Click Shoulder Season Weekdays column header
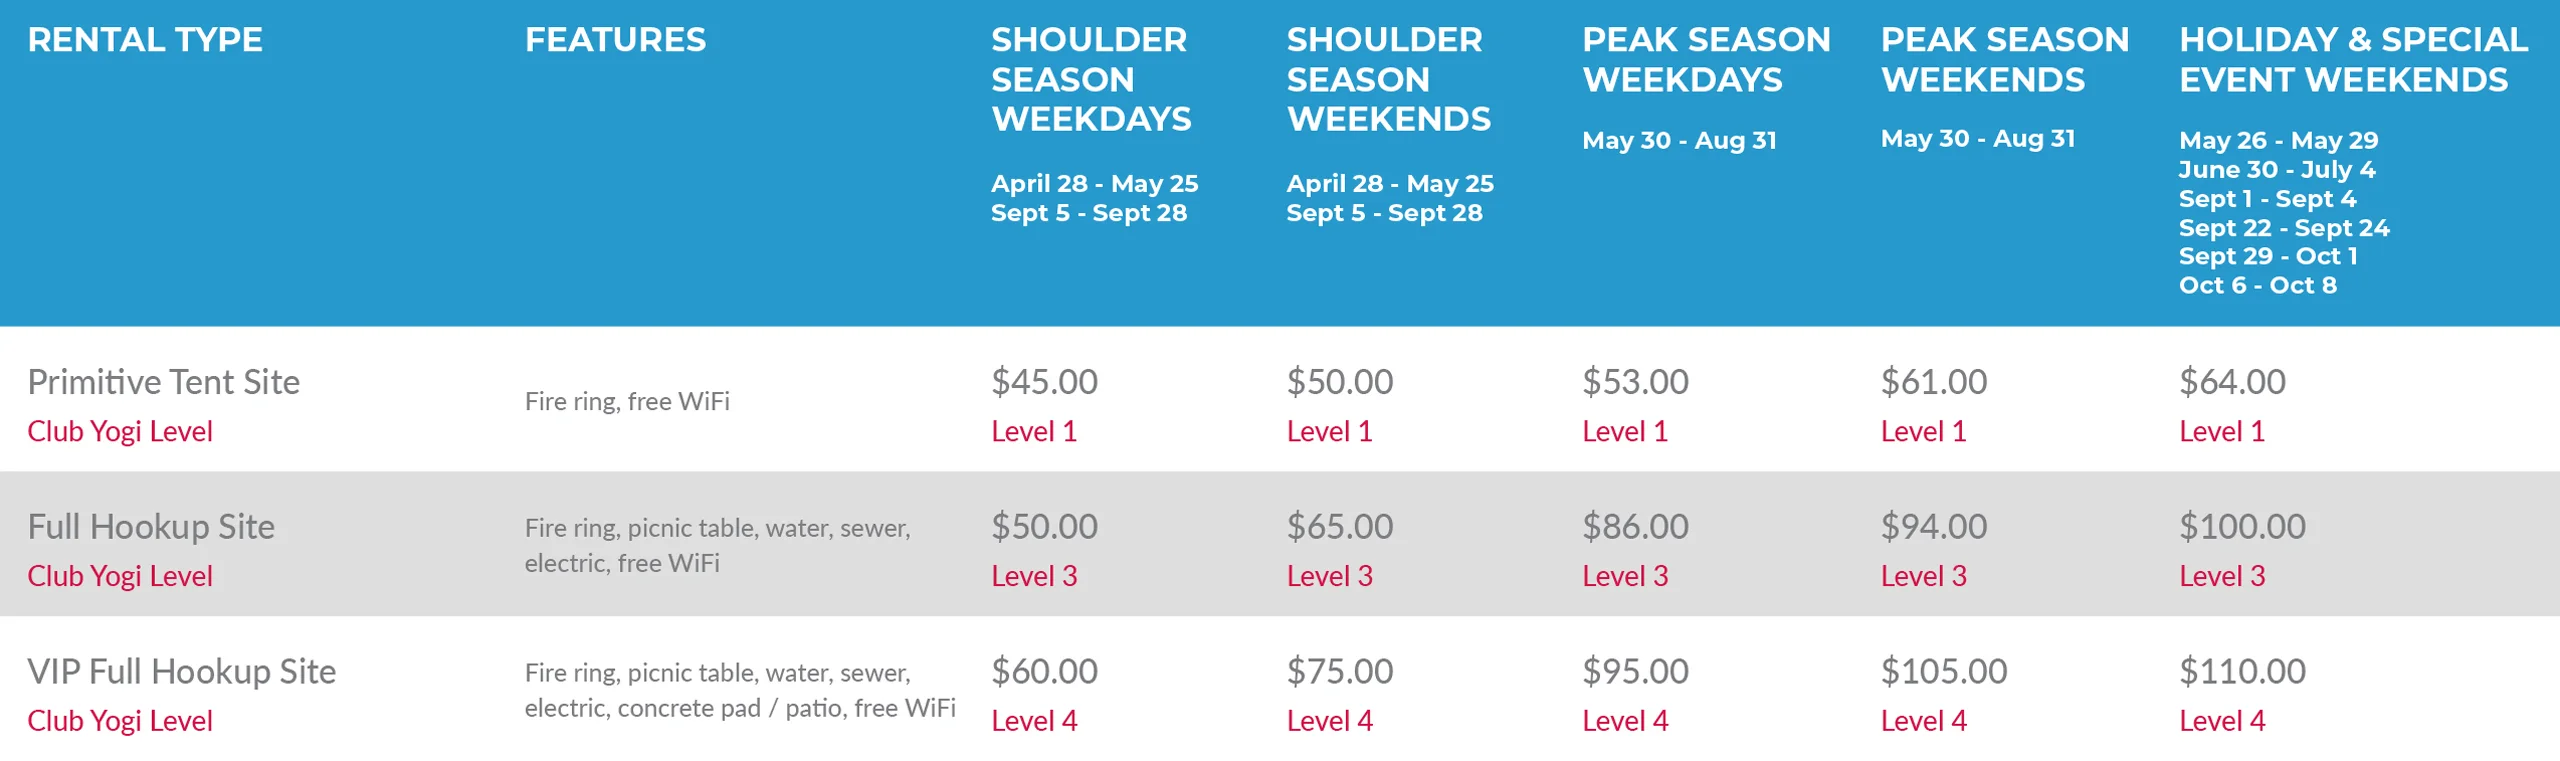 point(1091,79)
